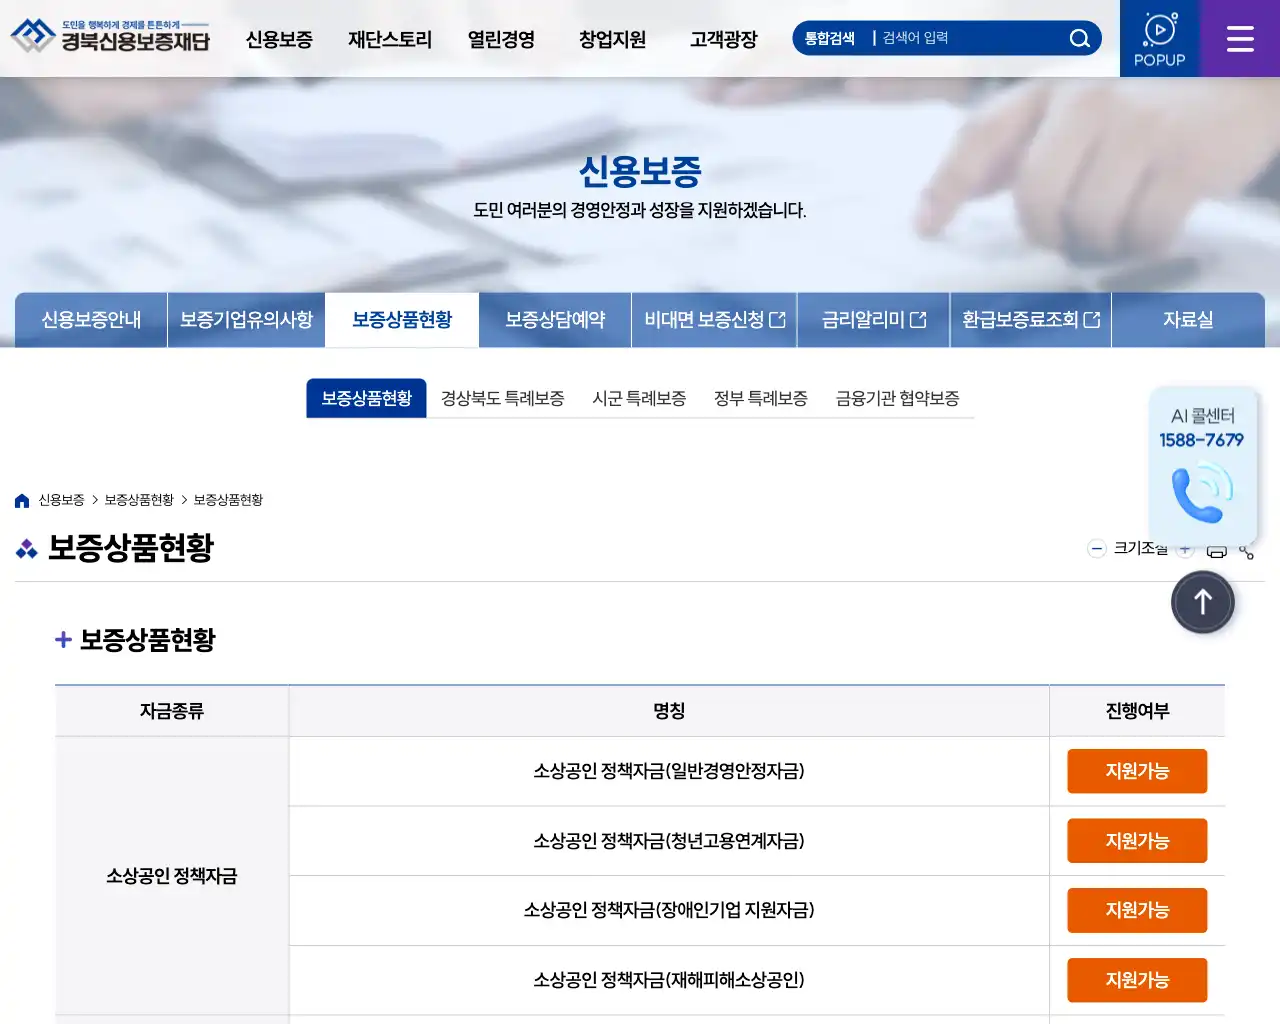Click 지원가능 for 청년고용연계자금
This screenshot has height=1024, width=1280.
1137,841
